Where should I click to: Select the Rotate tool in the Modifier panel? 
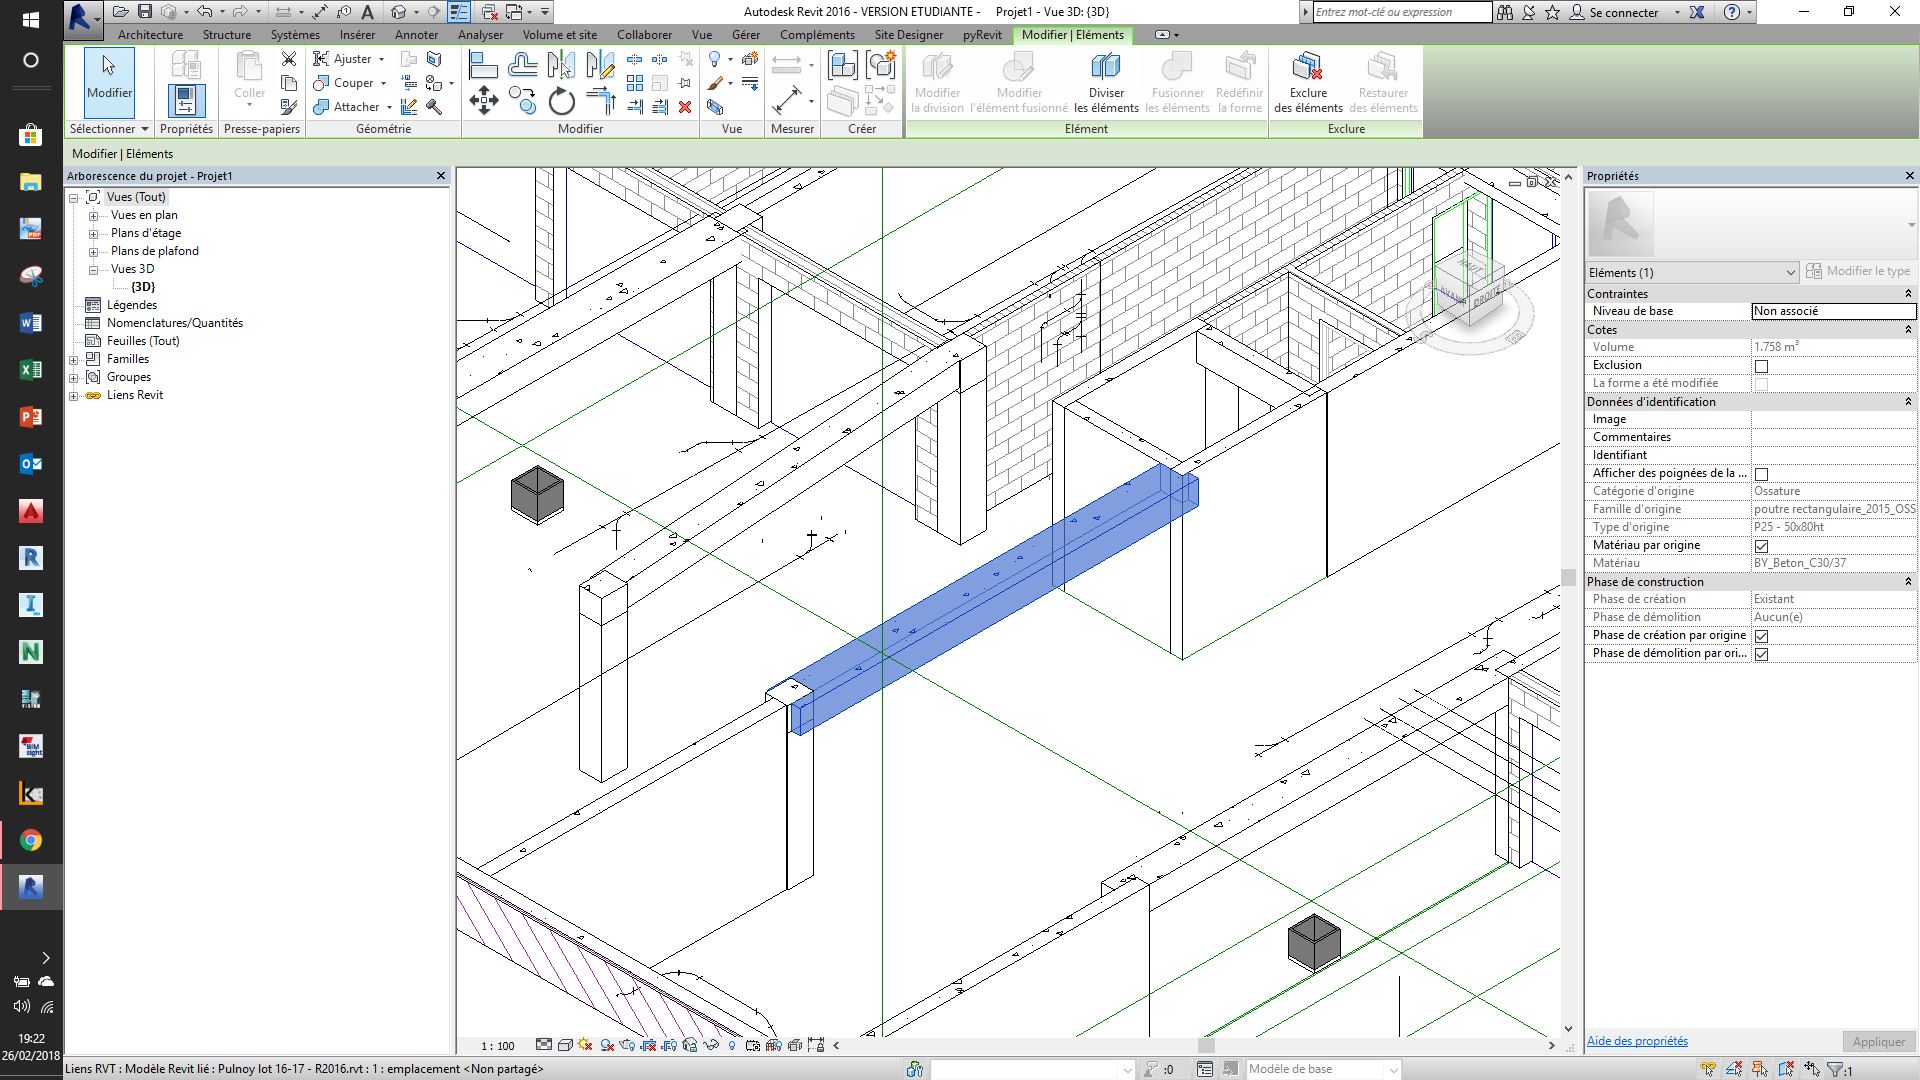(x=562, y=101)
